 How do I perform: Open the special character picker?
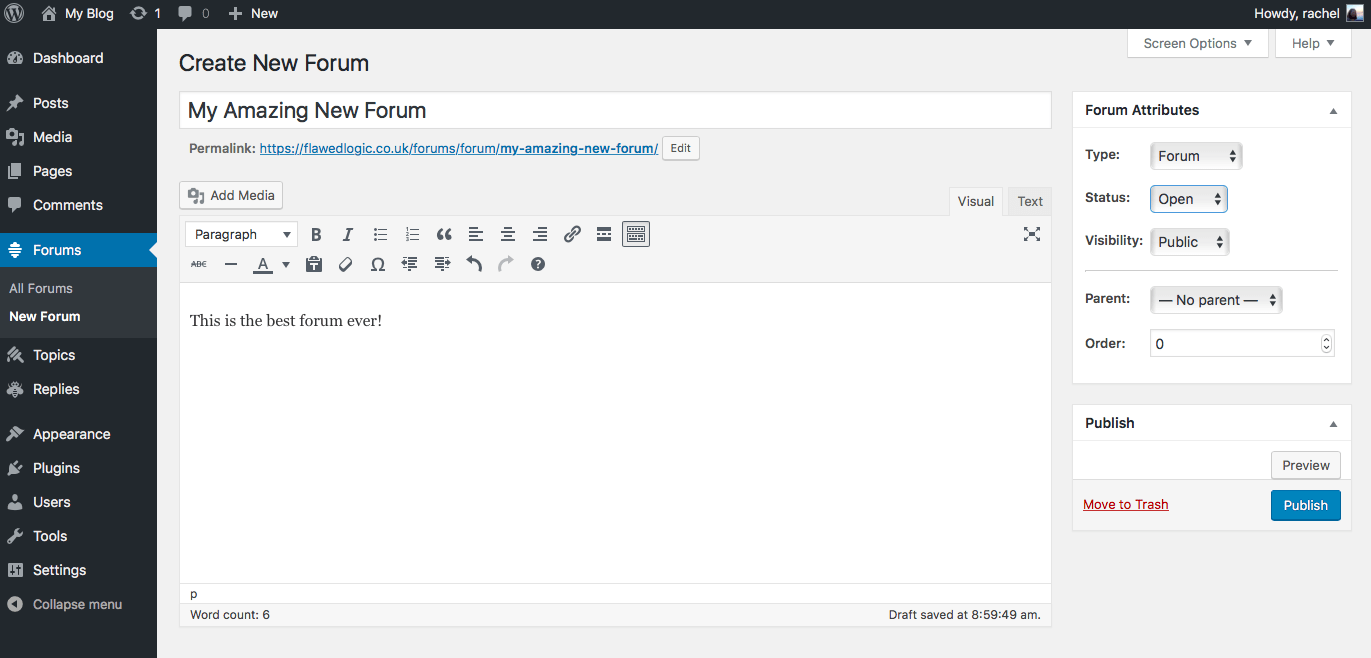pyautogui.click(x=378, y=264)
